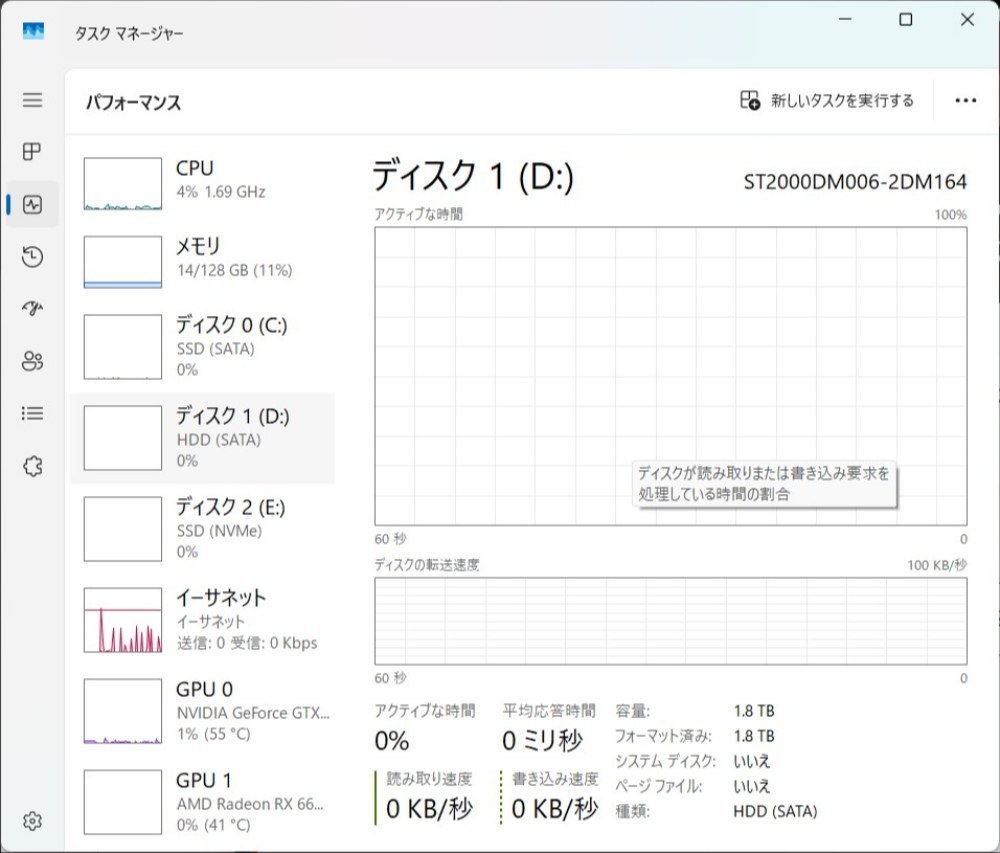Click the 100 KB/秒 scale label
Screen dimensions: 1000x853
937,565
